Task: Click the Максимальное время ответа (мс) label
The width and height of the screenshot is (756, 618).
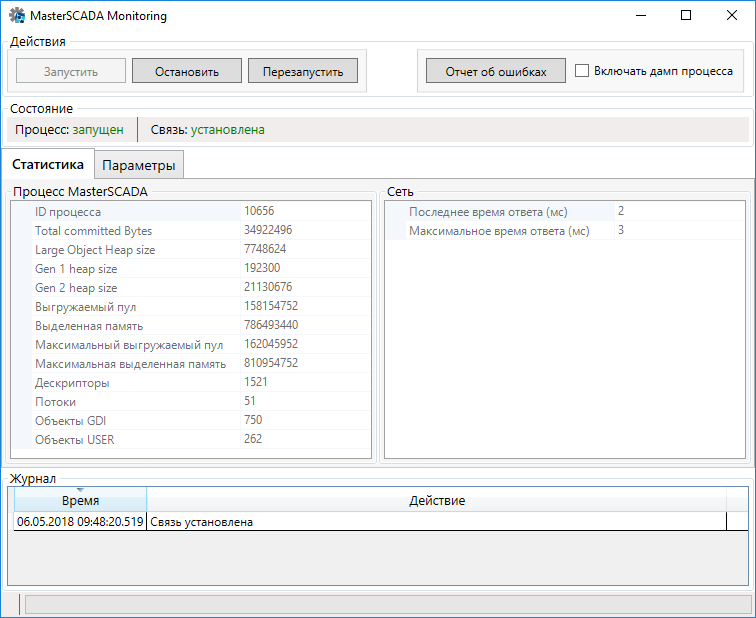Action: click(499, 231)
